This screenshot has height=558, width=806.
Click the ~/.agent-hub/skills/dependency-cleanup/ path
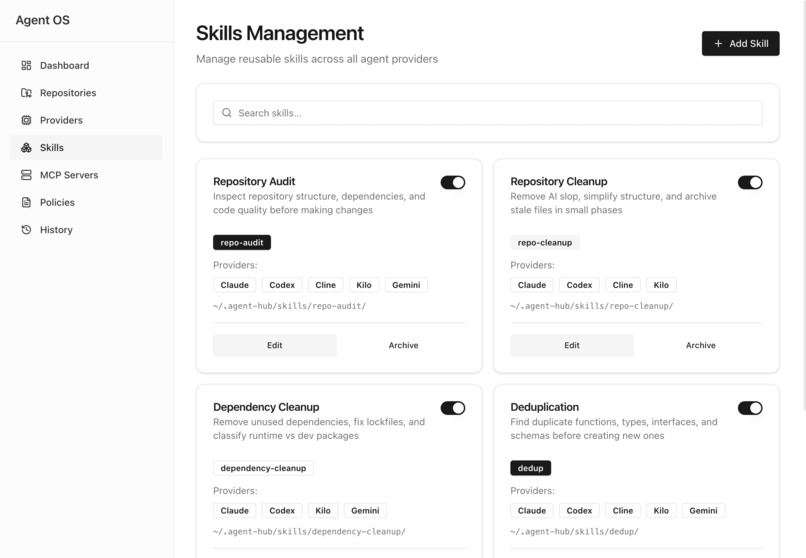[x=309, y=532]
